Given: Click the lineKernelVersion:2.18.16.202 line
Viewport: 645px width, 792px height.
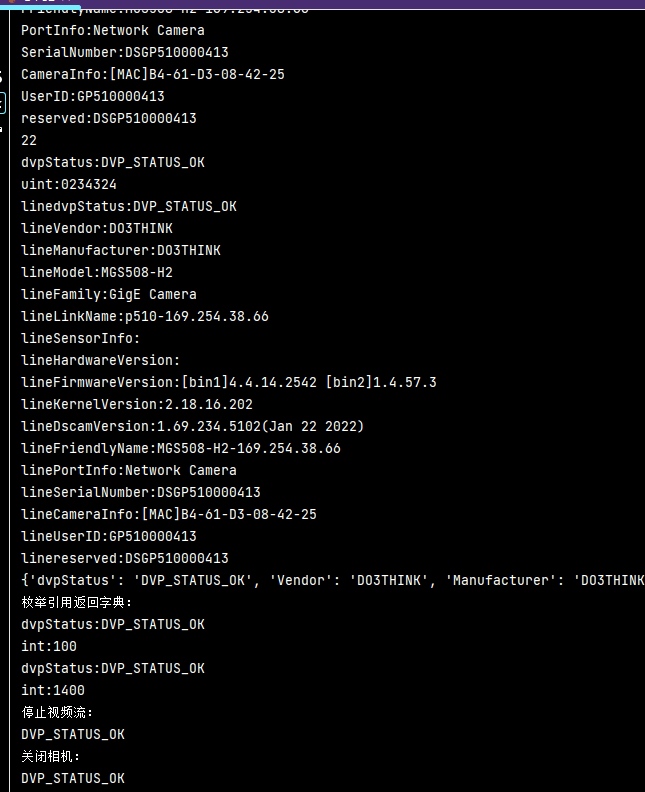Looking at the screenshot, I should [137, 404].
